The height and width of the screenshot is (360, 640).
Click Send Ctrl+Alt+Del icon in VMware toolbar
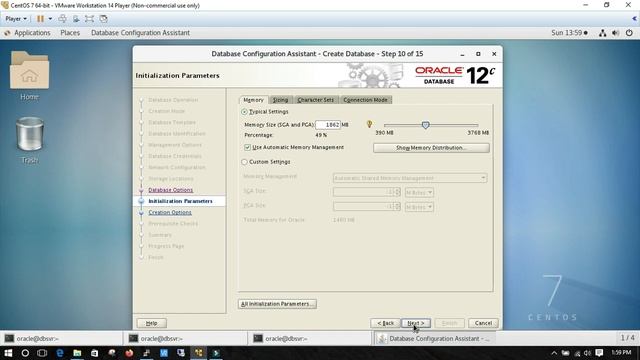coord(62,19)
